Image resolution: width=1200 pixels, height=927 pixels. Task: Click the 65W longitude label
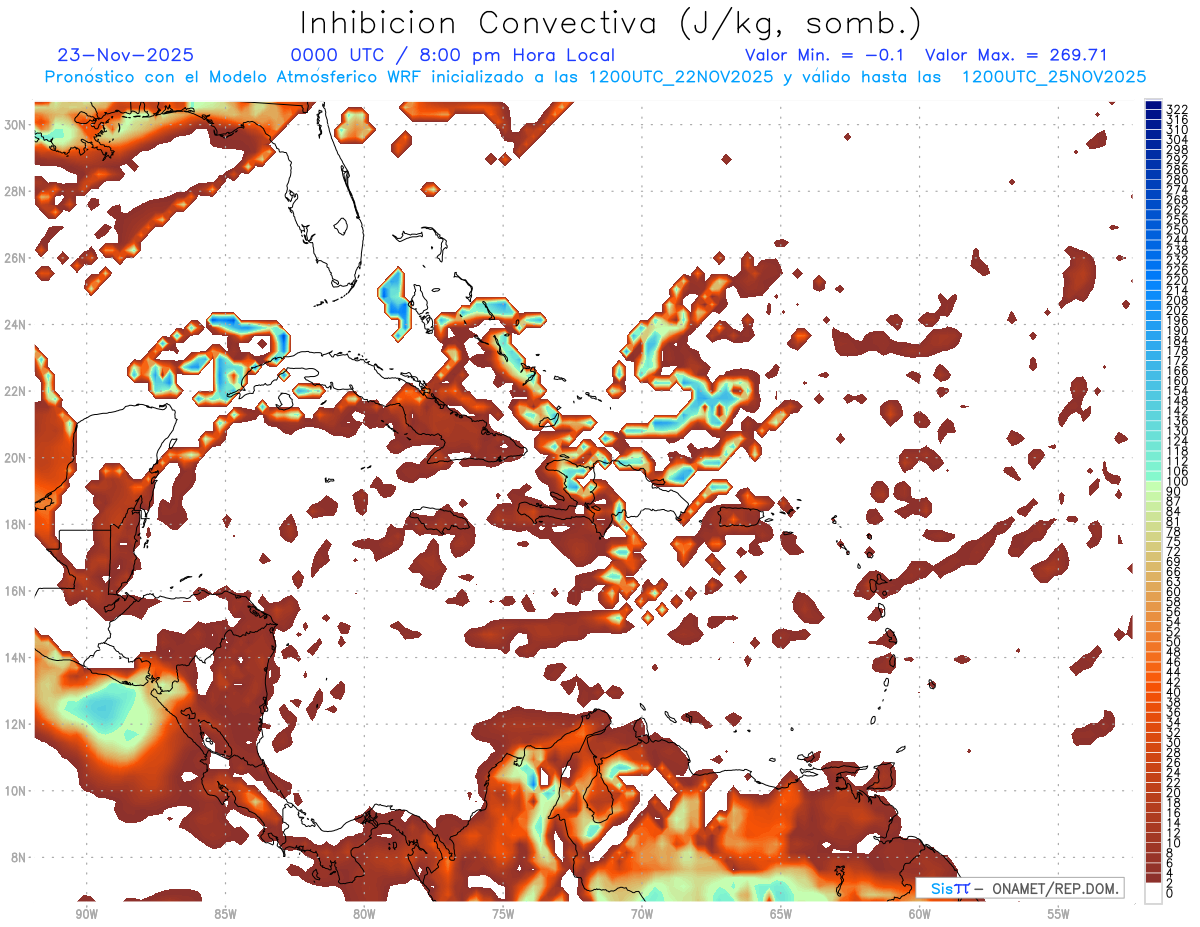click(781, 914)
